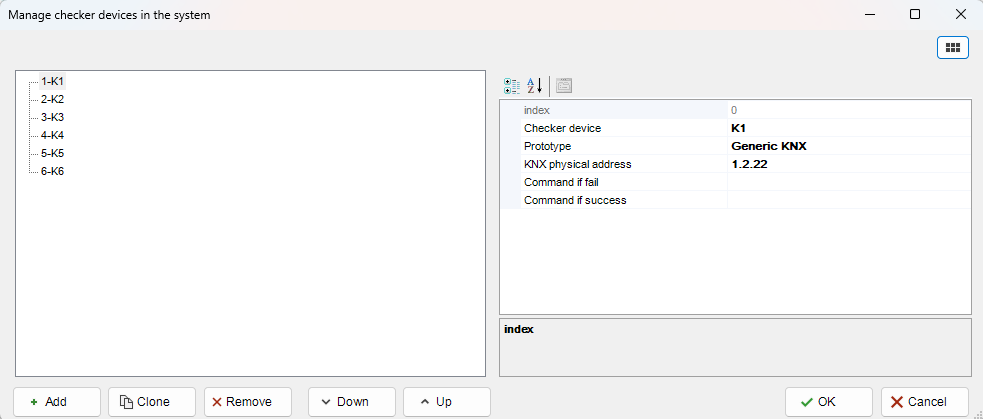
Task: Select 3-K3 checker device
Action: [52, 117]
